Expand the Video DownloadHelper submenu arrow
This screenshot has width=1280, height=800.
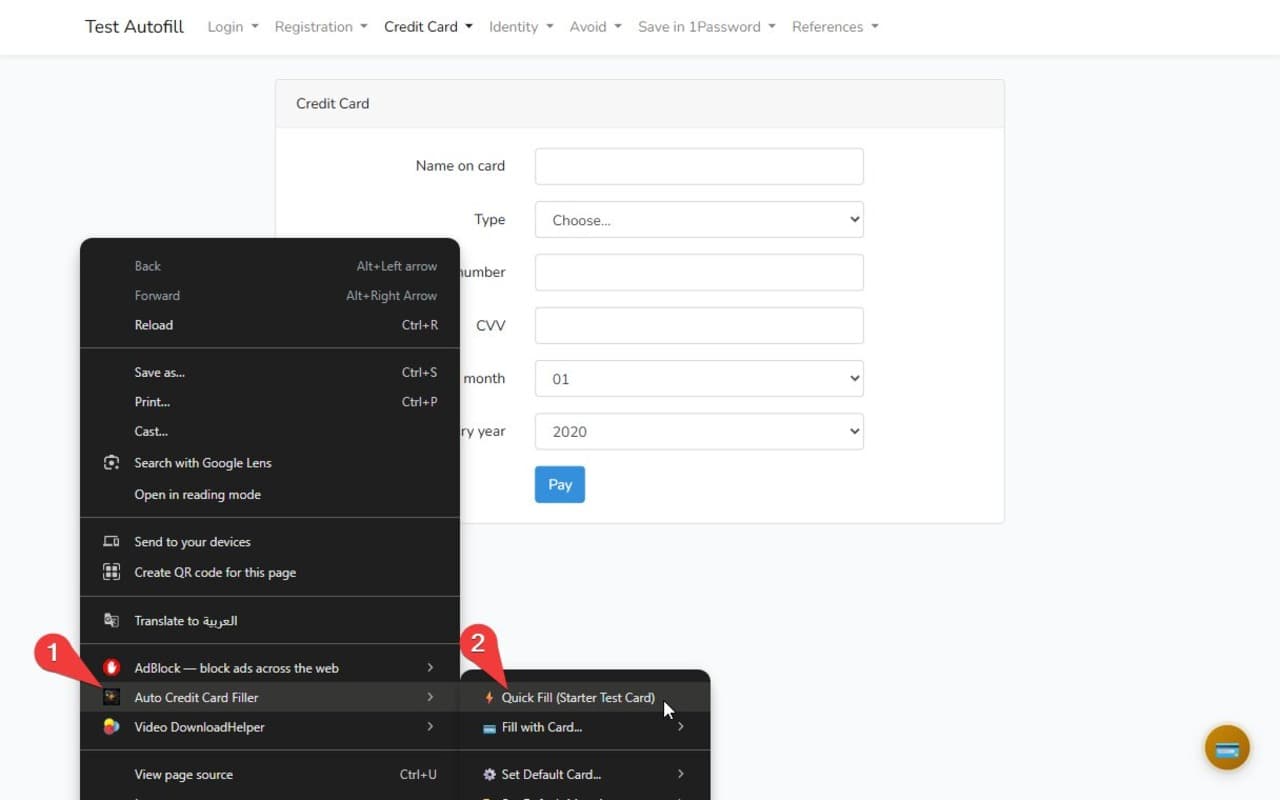(x=430, y=727)
